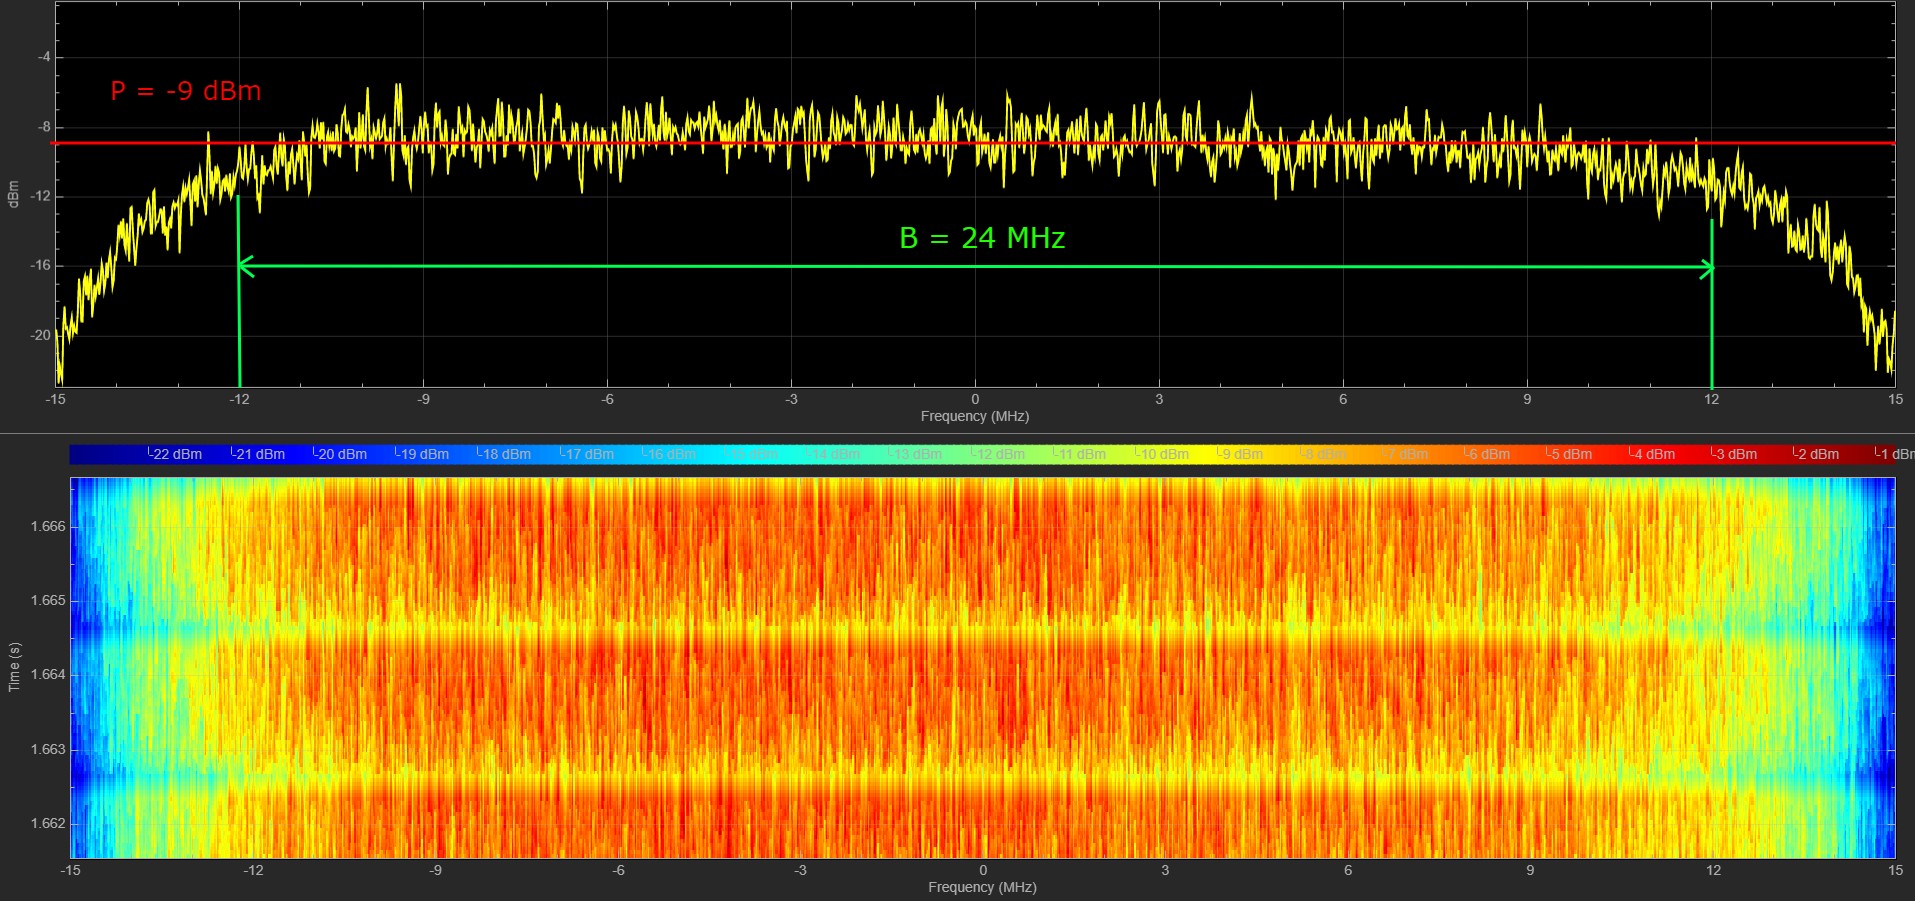This screenshot has width=1915, height=901.
Task: Click the -17 dBm color scale label
Action: [588, 454]
